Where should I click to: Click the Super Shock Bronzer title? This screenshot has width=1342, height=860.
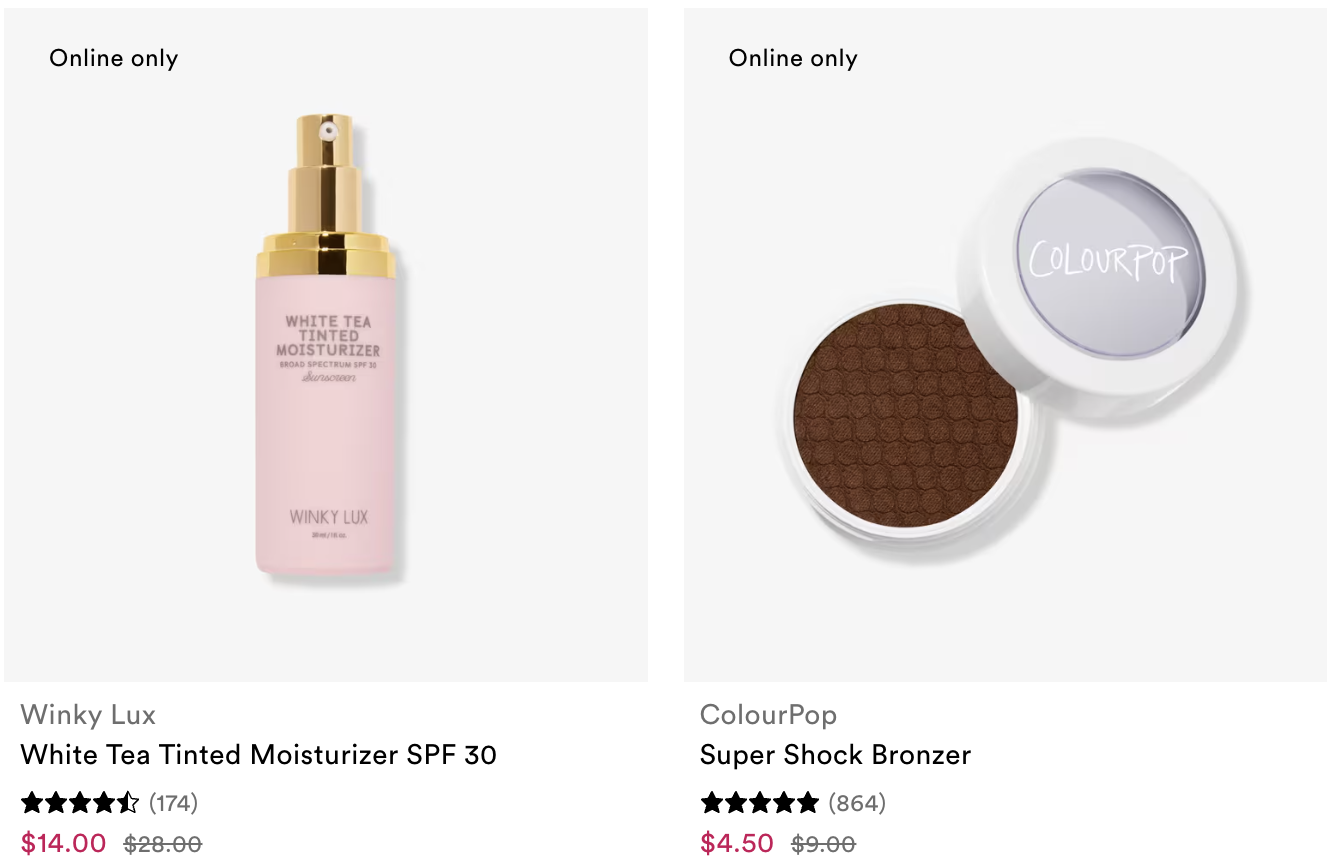(835, 754)
